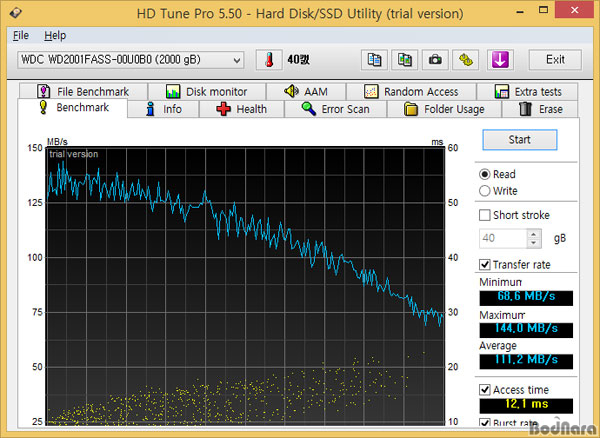Open the Error Scan tab

(336, 109)
